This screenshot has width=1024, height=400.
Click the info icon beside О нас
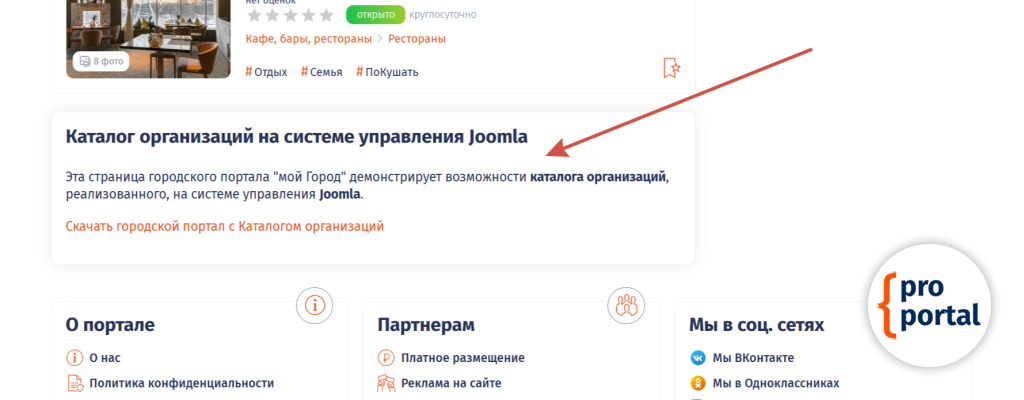(x=74, y=358)
